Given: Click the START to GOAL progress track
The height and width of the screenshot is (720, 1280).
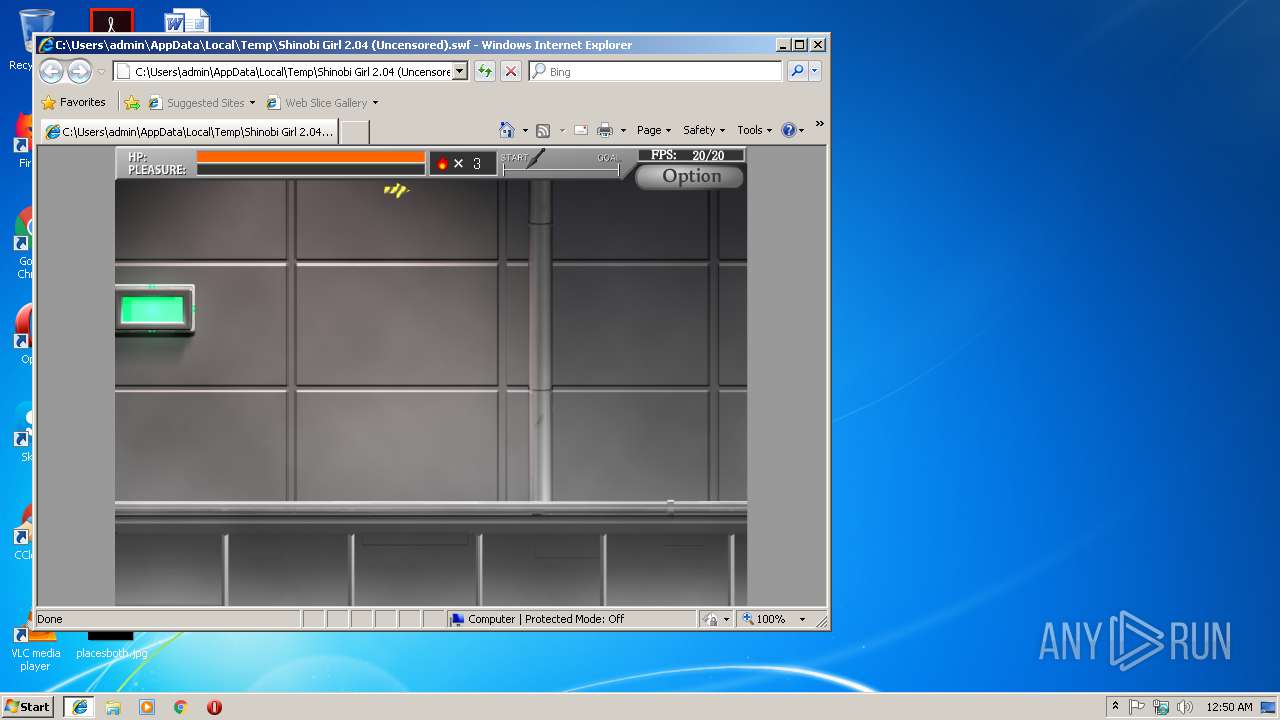Looking at the screenshot, I should point(561,170).
